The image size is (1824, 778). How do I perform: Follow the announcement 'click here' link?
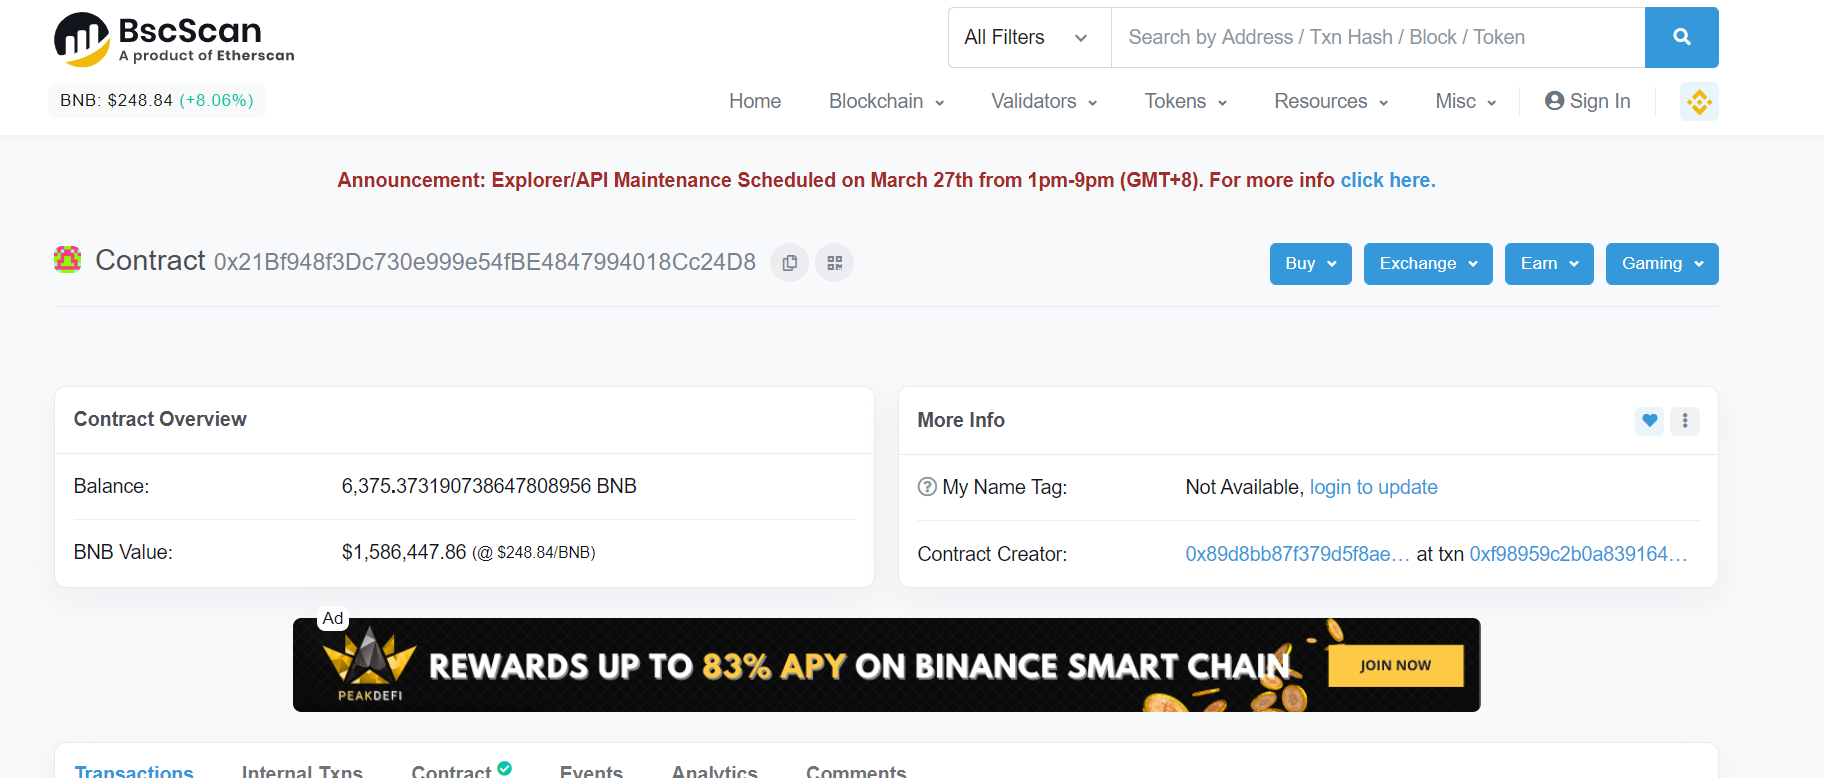(x=1388, y=180)
